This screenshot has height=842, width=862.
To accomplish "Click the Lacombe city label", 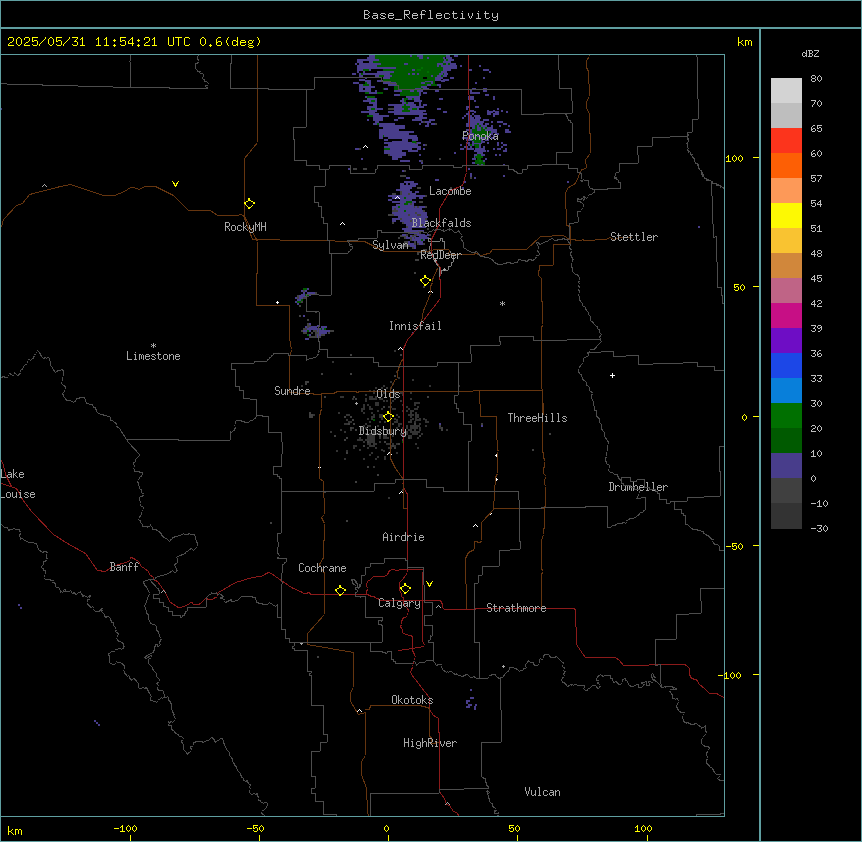I will coord(450,191).
